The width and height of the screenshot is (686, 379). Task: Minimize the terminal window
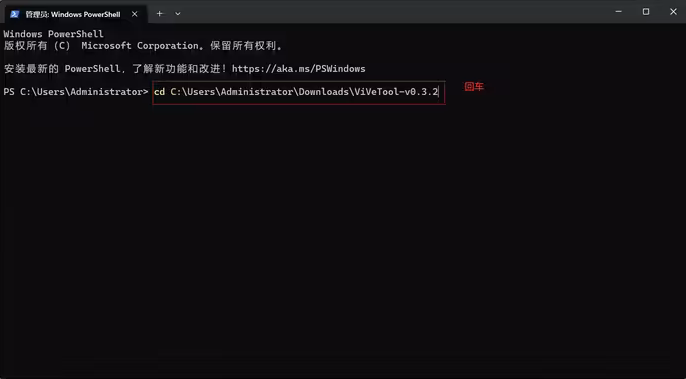tap(619, 12)
